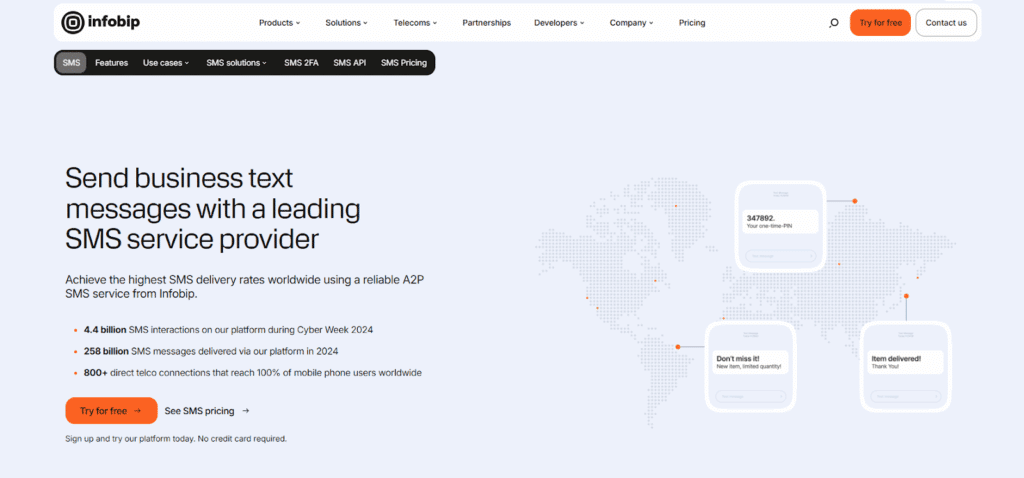Open the SMS Pricing subnav tab
This screenshot has width=1024, height=478.
[x=404, y=63]
